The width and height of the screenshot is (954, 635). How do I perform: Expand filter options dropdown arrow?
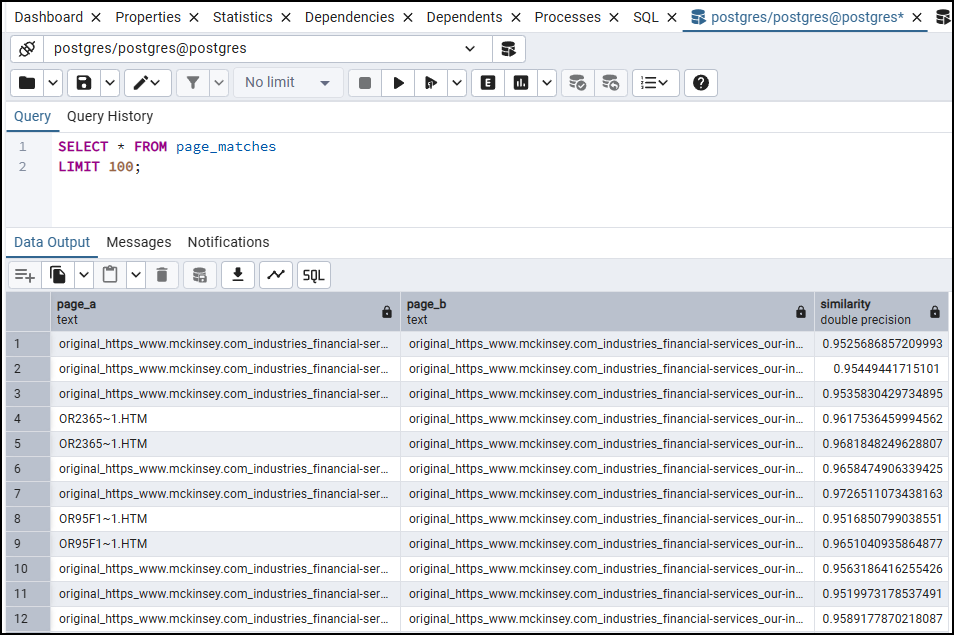(219, 83)
